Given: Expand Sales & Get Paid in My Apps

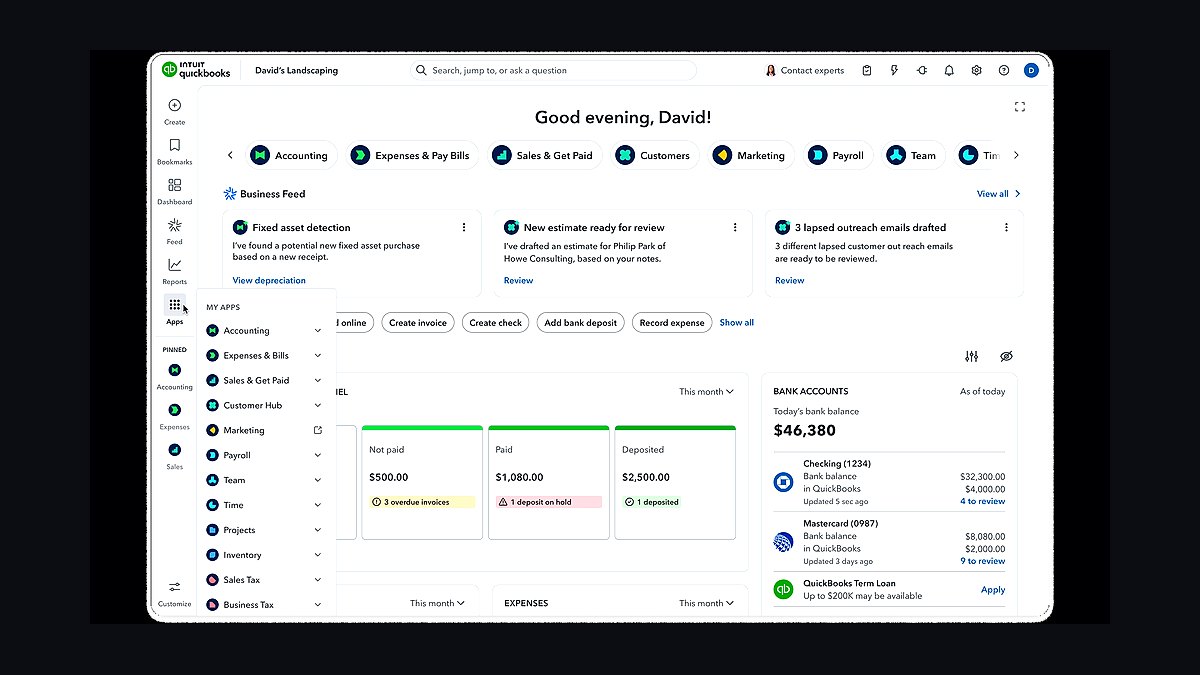Looking at the screenshot, I should click(x=318, y=381).
